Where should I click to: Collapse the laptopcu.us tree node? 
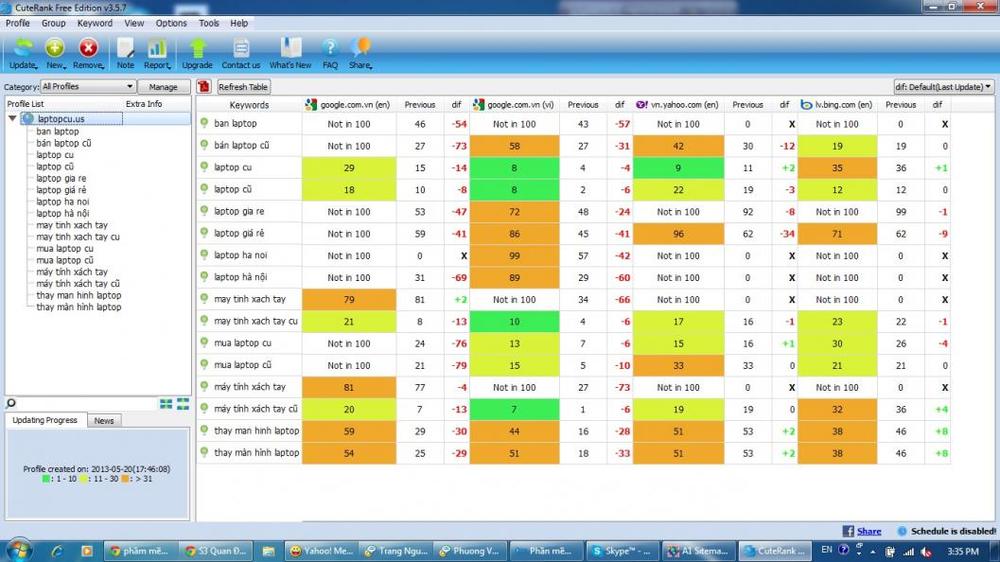pos(12,118)
